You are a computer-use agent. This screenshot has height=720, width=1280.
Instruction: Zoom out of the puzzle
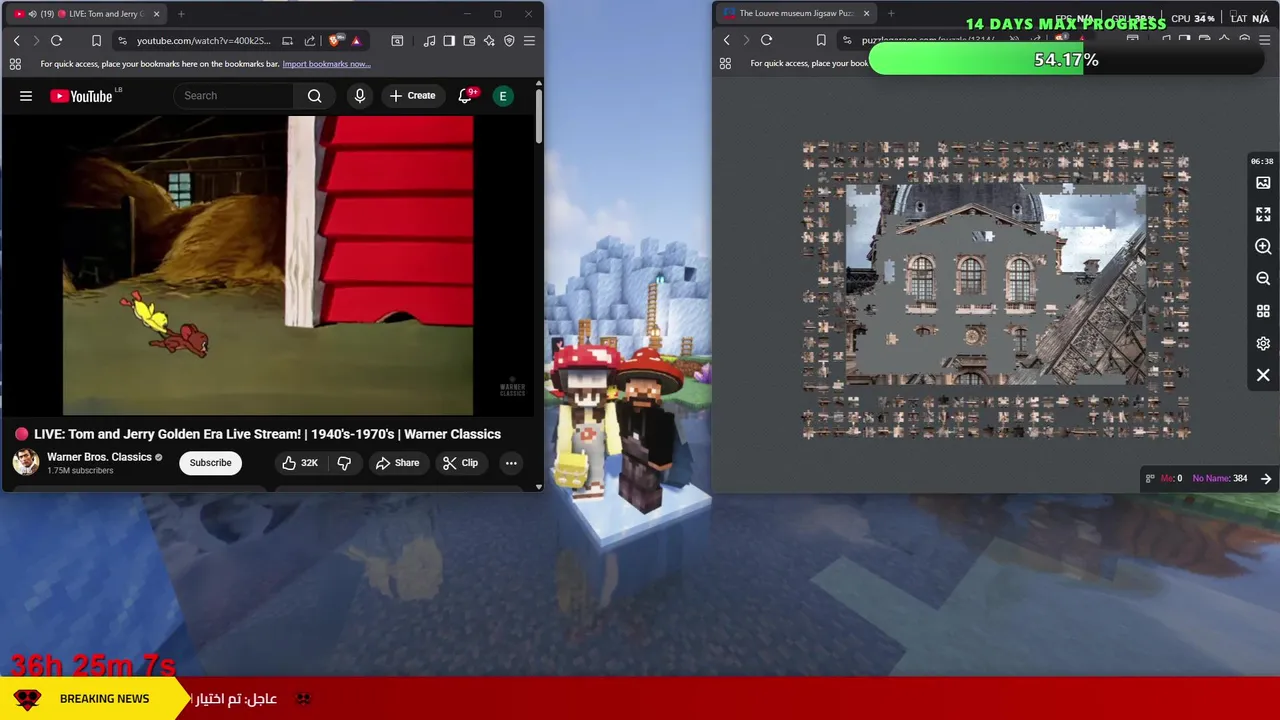pos(1263,279)
